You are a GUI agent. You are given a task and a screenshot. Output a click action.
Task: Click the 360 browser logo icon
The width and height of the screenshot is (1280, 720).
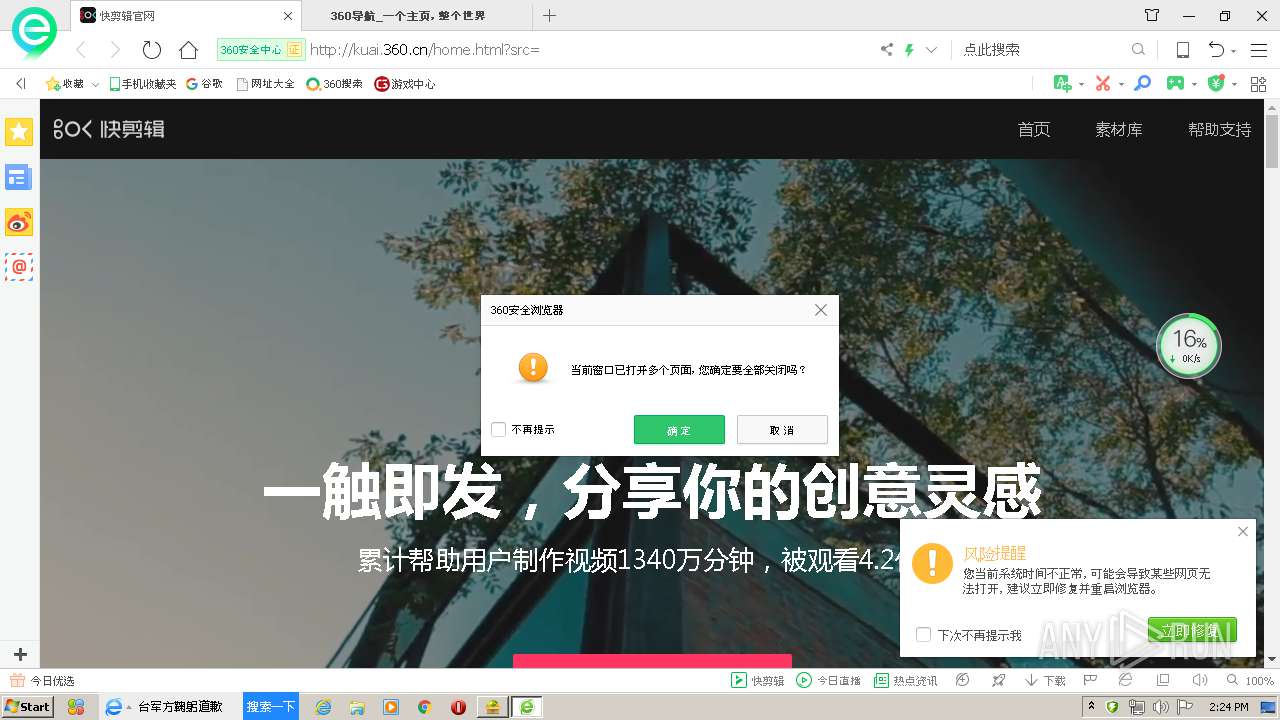34,33
